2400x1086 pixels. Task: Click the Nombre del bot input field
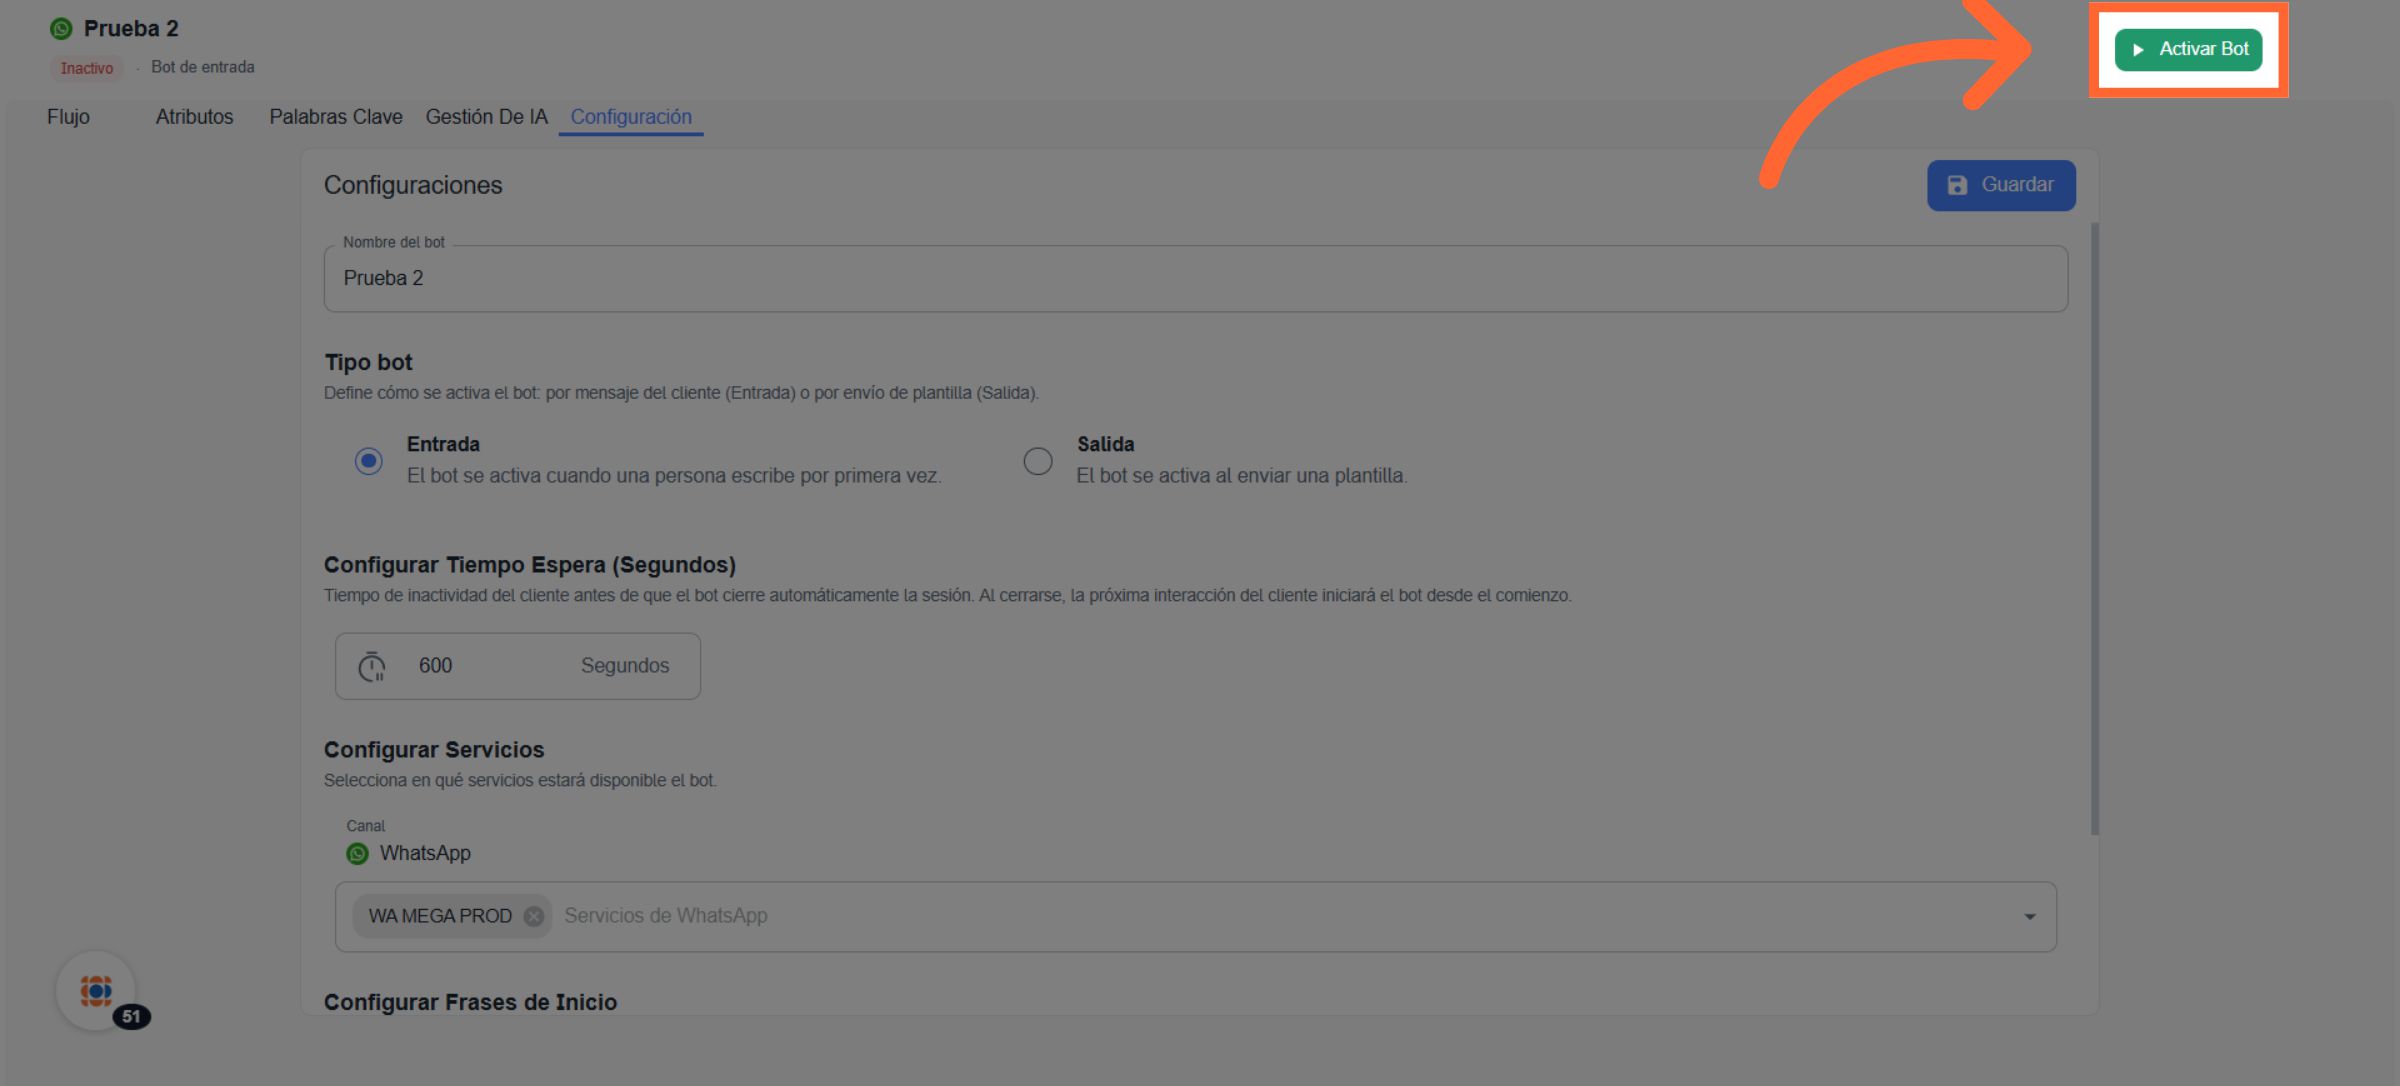(x=1195, y=279)
